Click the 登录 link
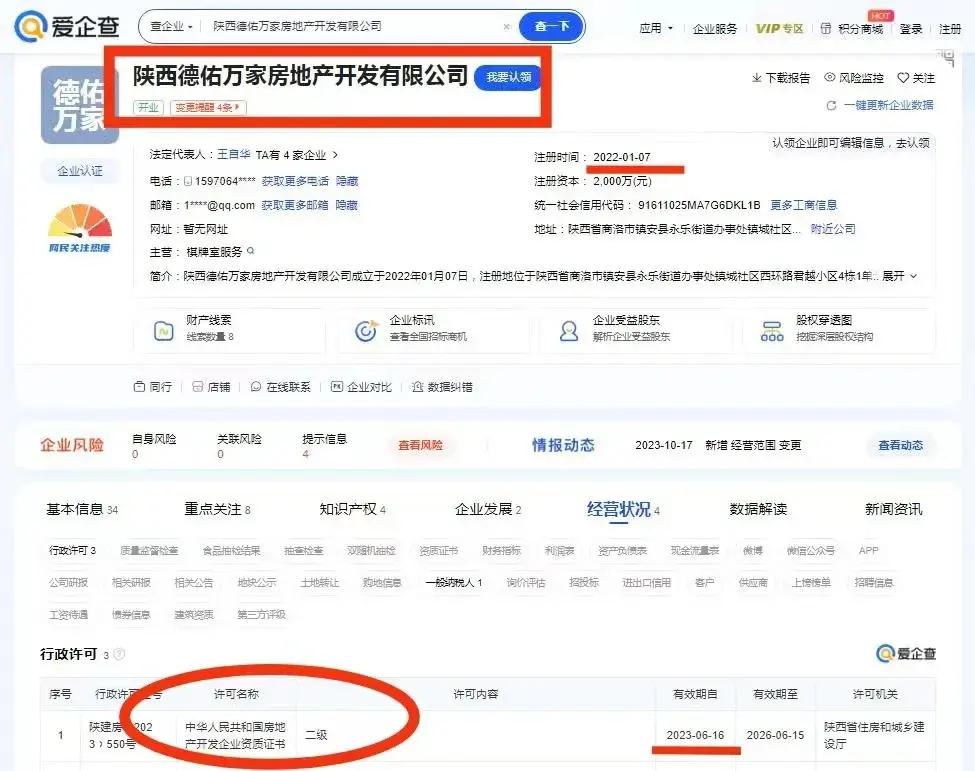The height and width of the screenshot is (771, 975). pos(911,29)
